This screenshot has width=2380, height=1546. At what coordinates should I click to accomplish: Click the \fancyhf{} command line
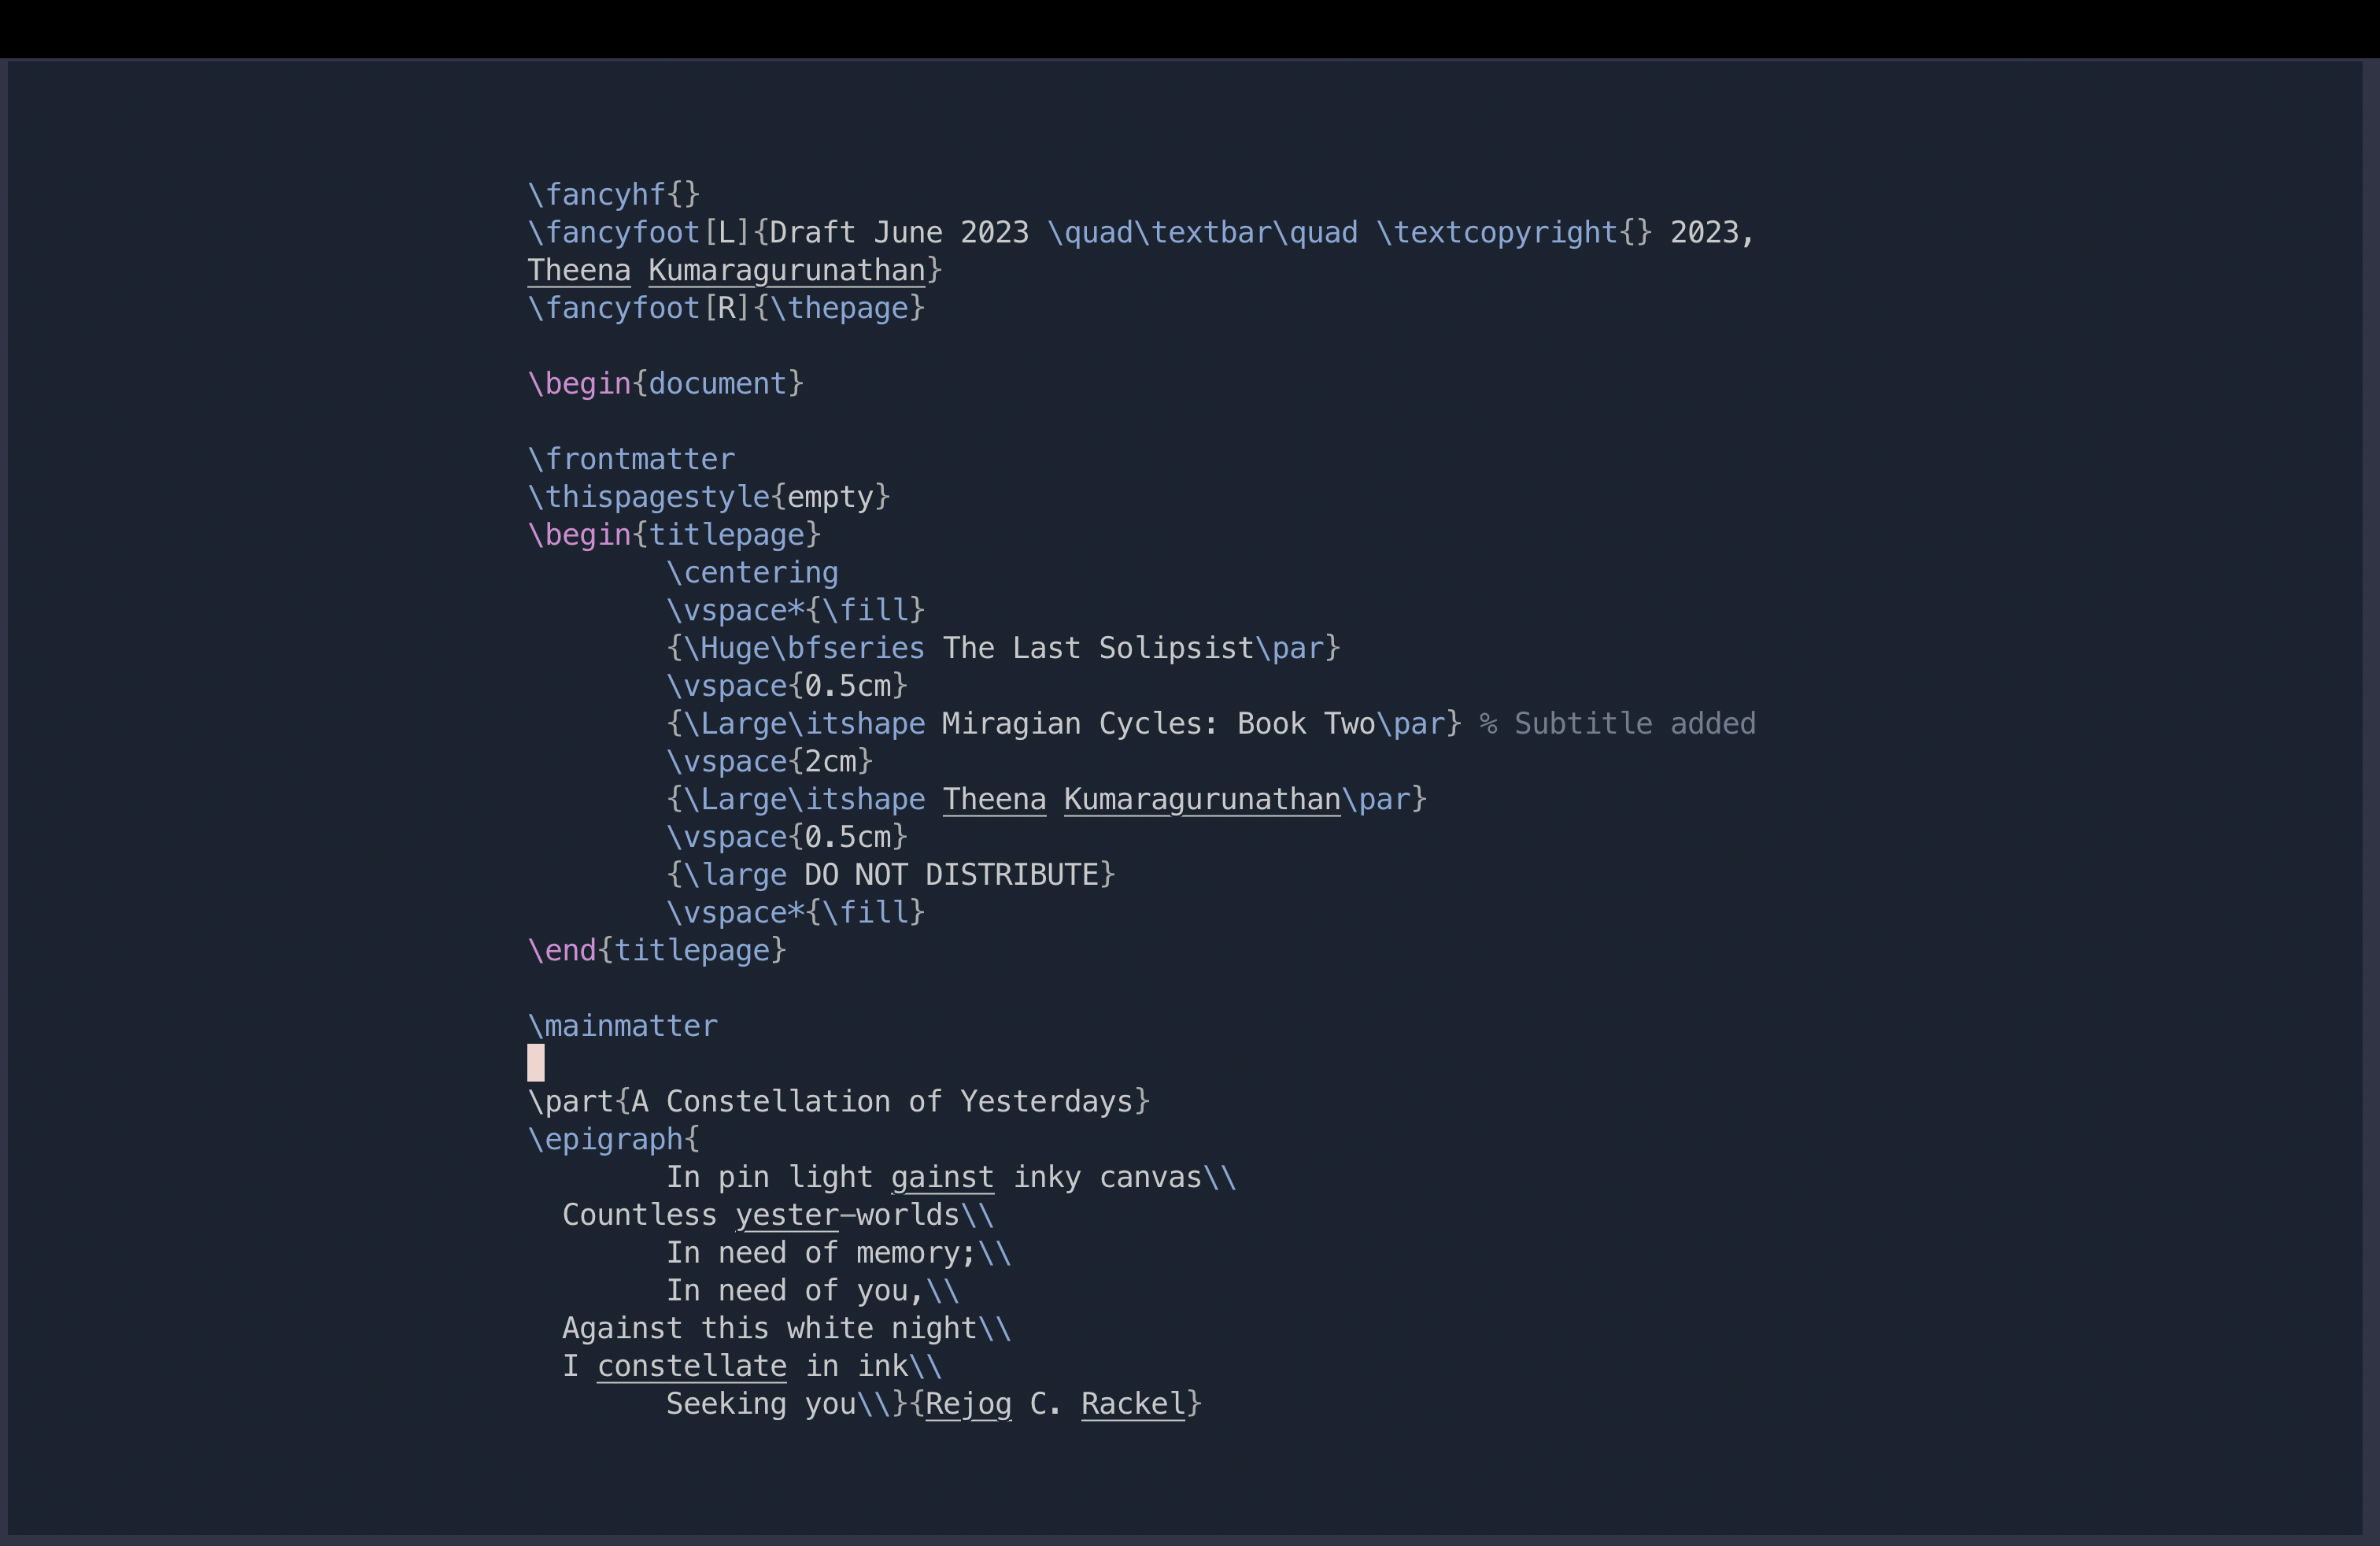pyautogui.click(x=613, y=194)
